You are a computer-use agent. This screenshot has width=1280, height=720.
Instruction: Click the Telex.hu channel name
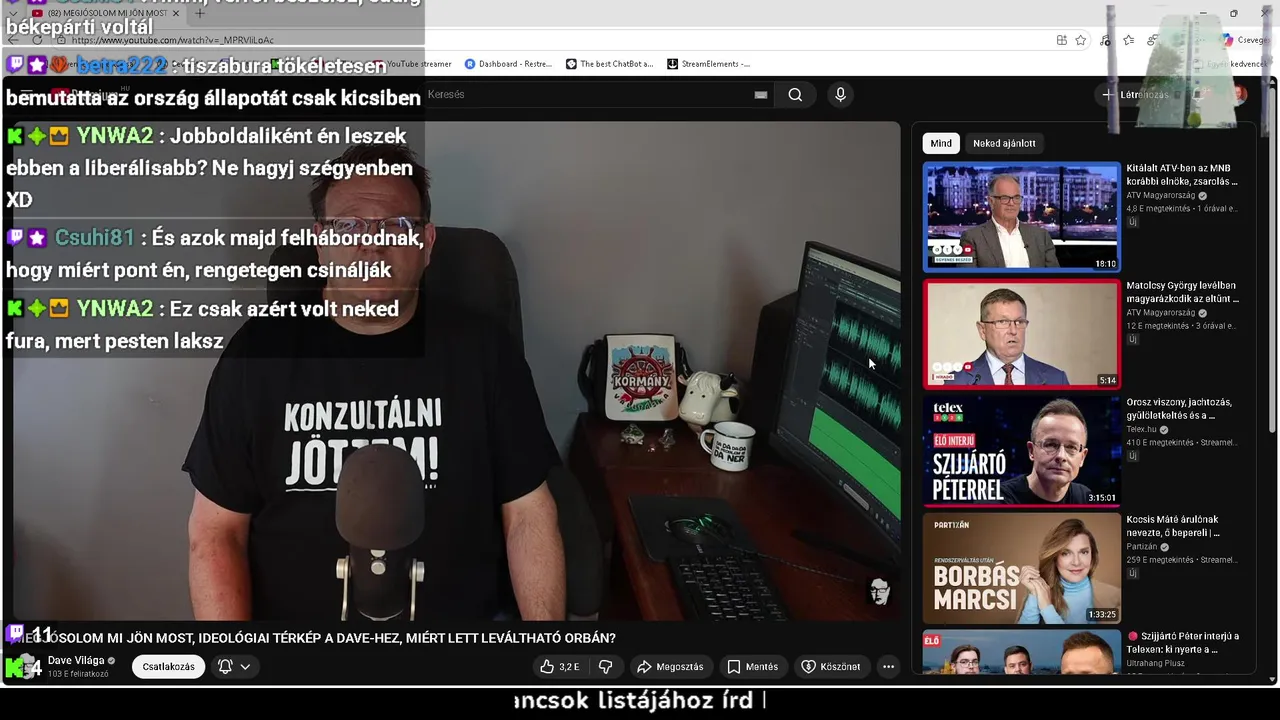[x=1141, y=429]
